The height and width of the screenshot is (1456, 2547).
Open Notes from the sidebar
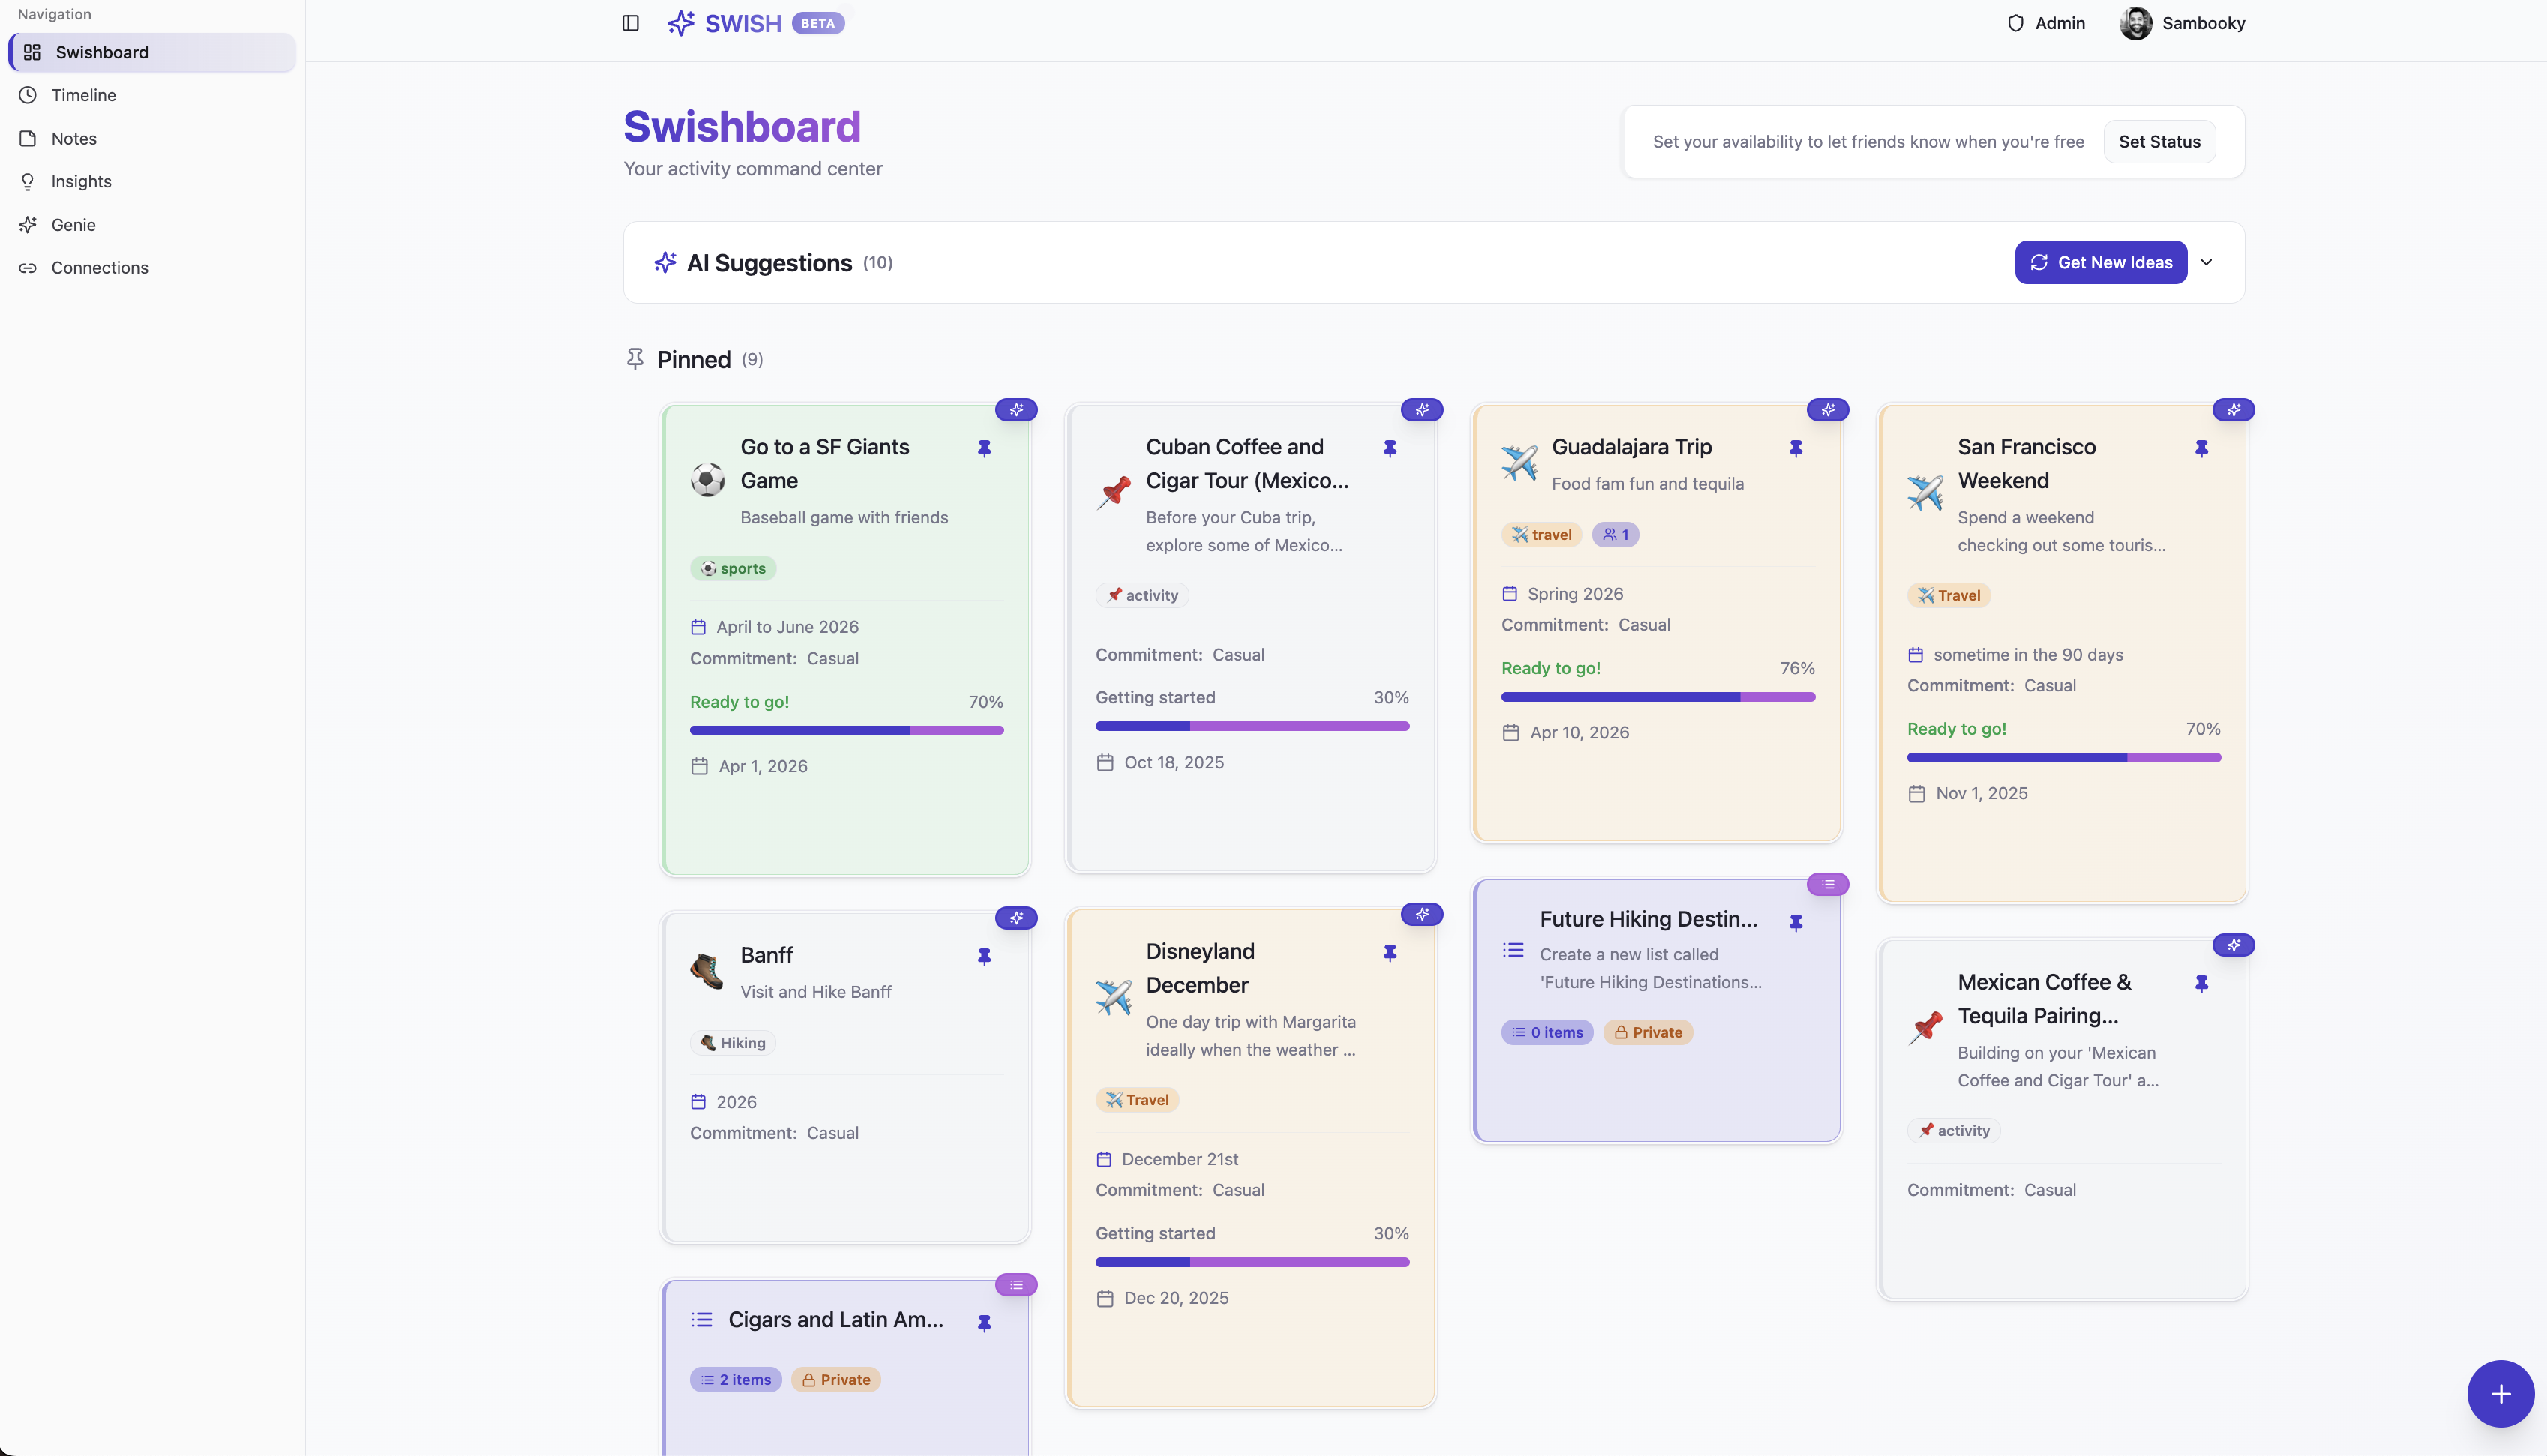click(x=74, y=138)
